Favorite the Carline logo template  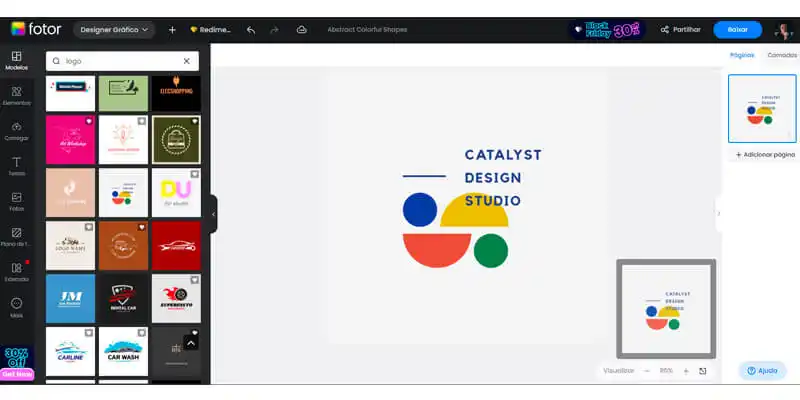point(89,333)
